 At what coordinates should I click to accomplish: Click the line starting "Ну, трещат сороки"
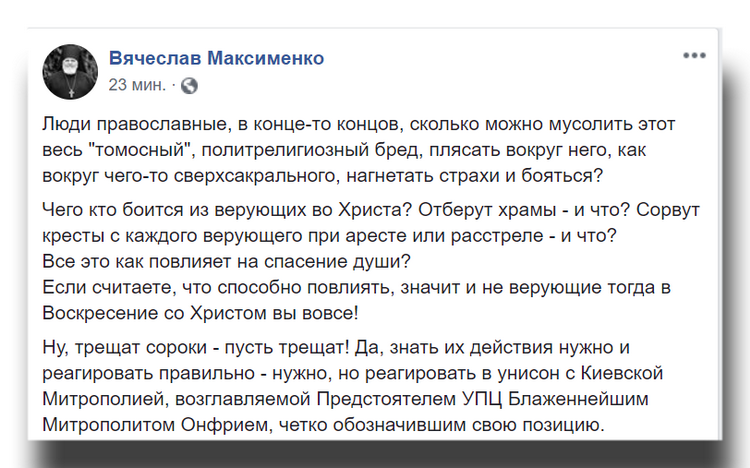pos(336,347)
